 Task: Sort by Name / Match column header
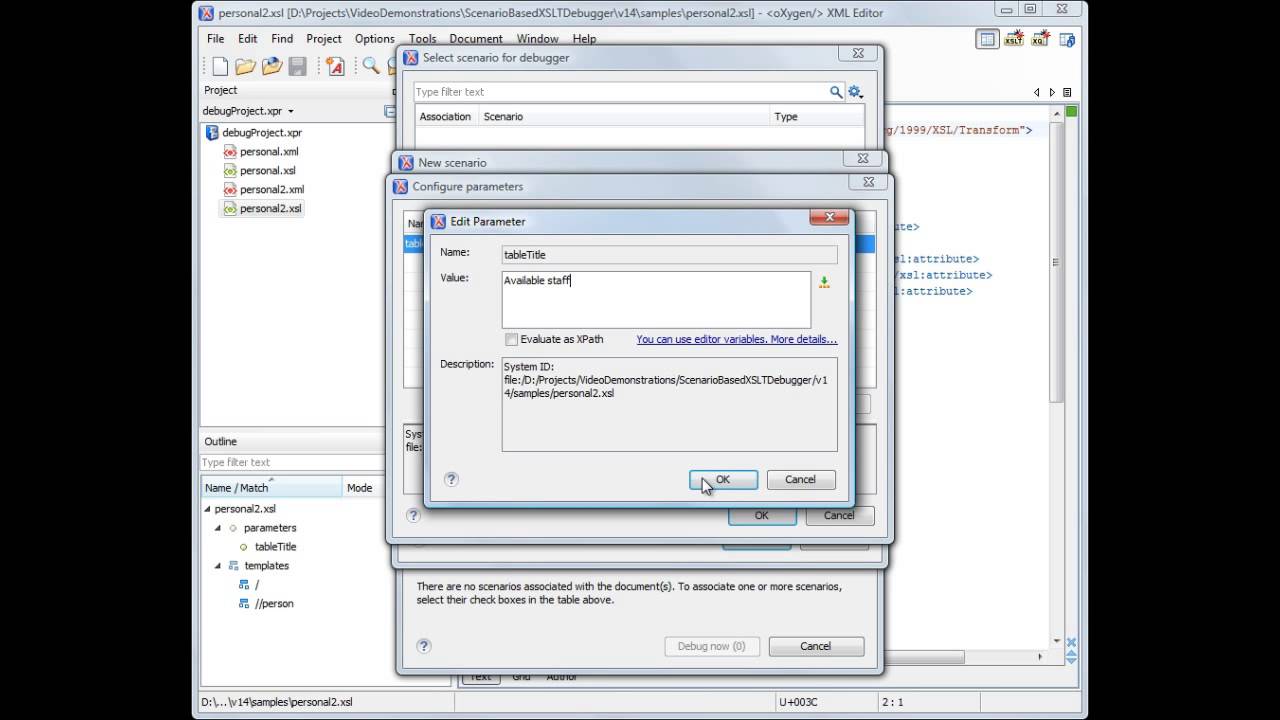pyautogui.click(x=271, y=488)
